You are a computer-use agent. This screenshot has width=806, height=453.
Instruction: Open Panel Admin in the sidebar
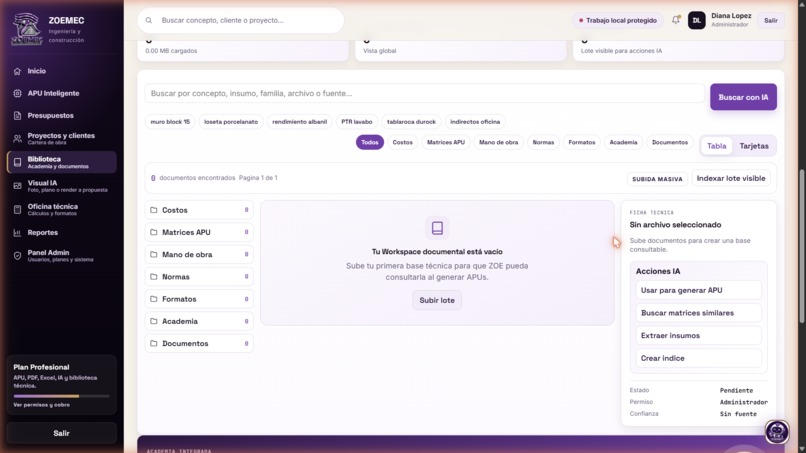click(61, 256)
